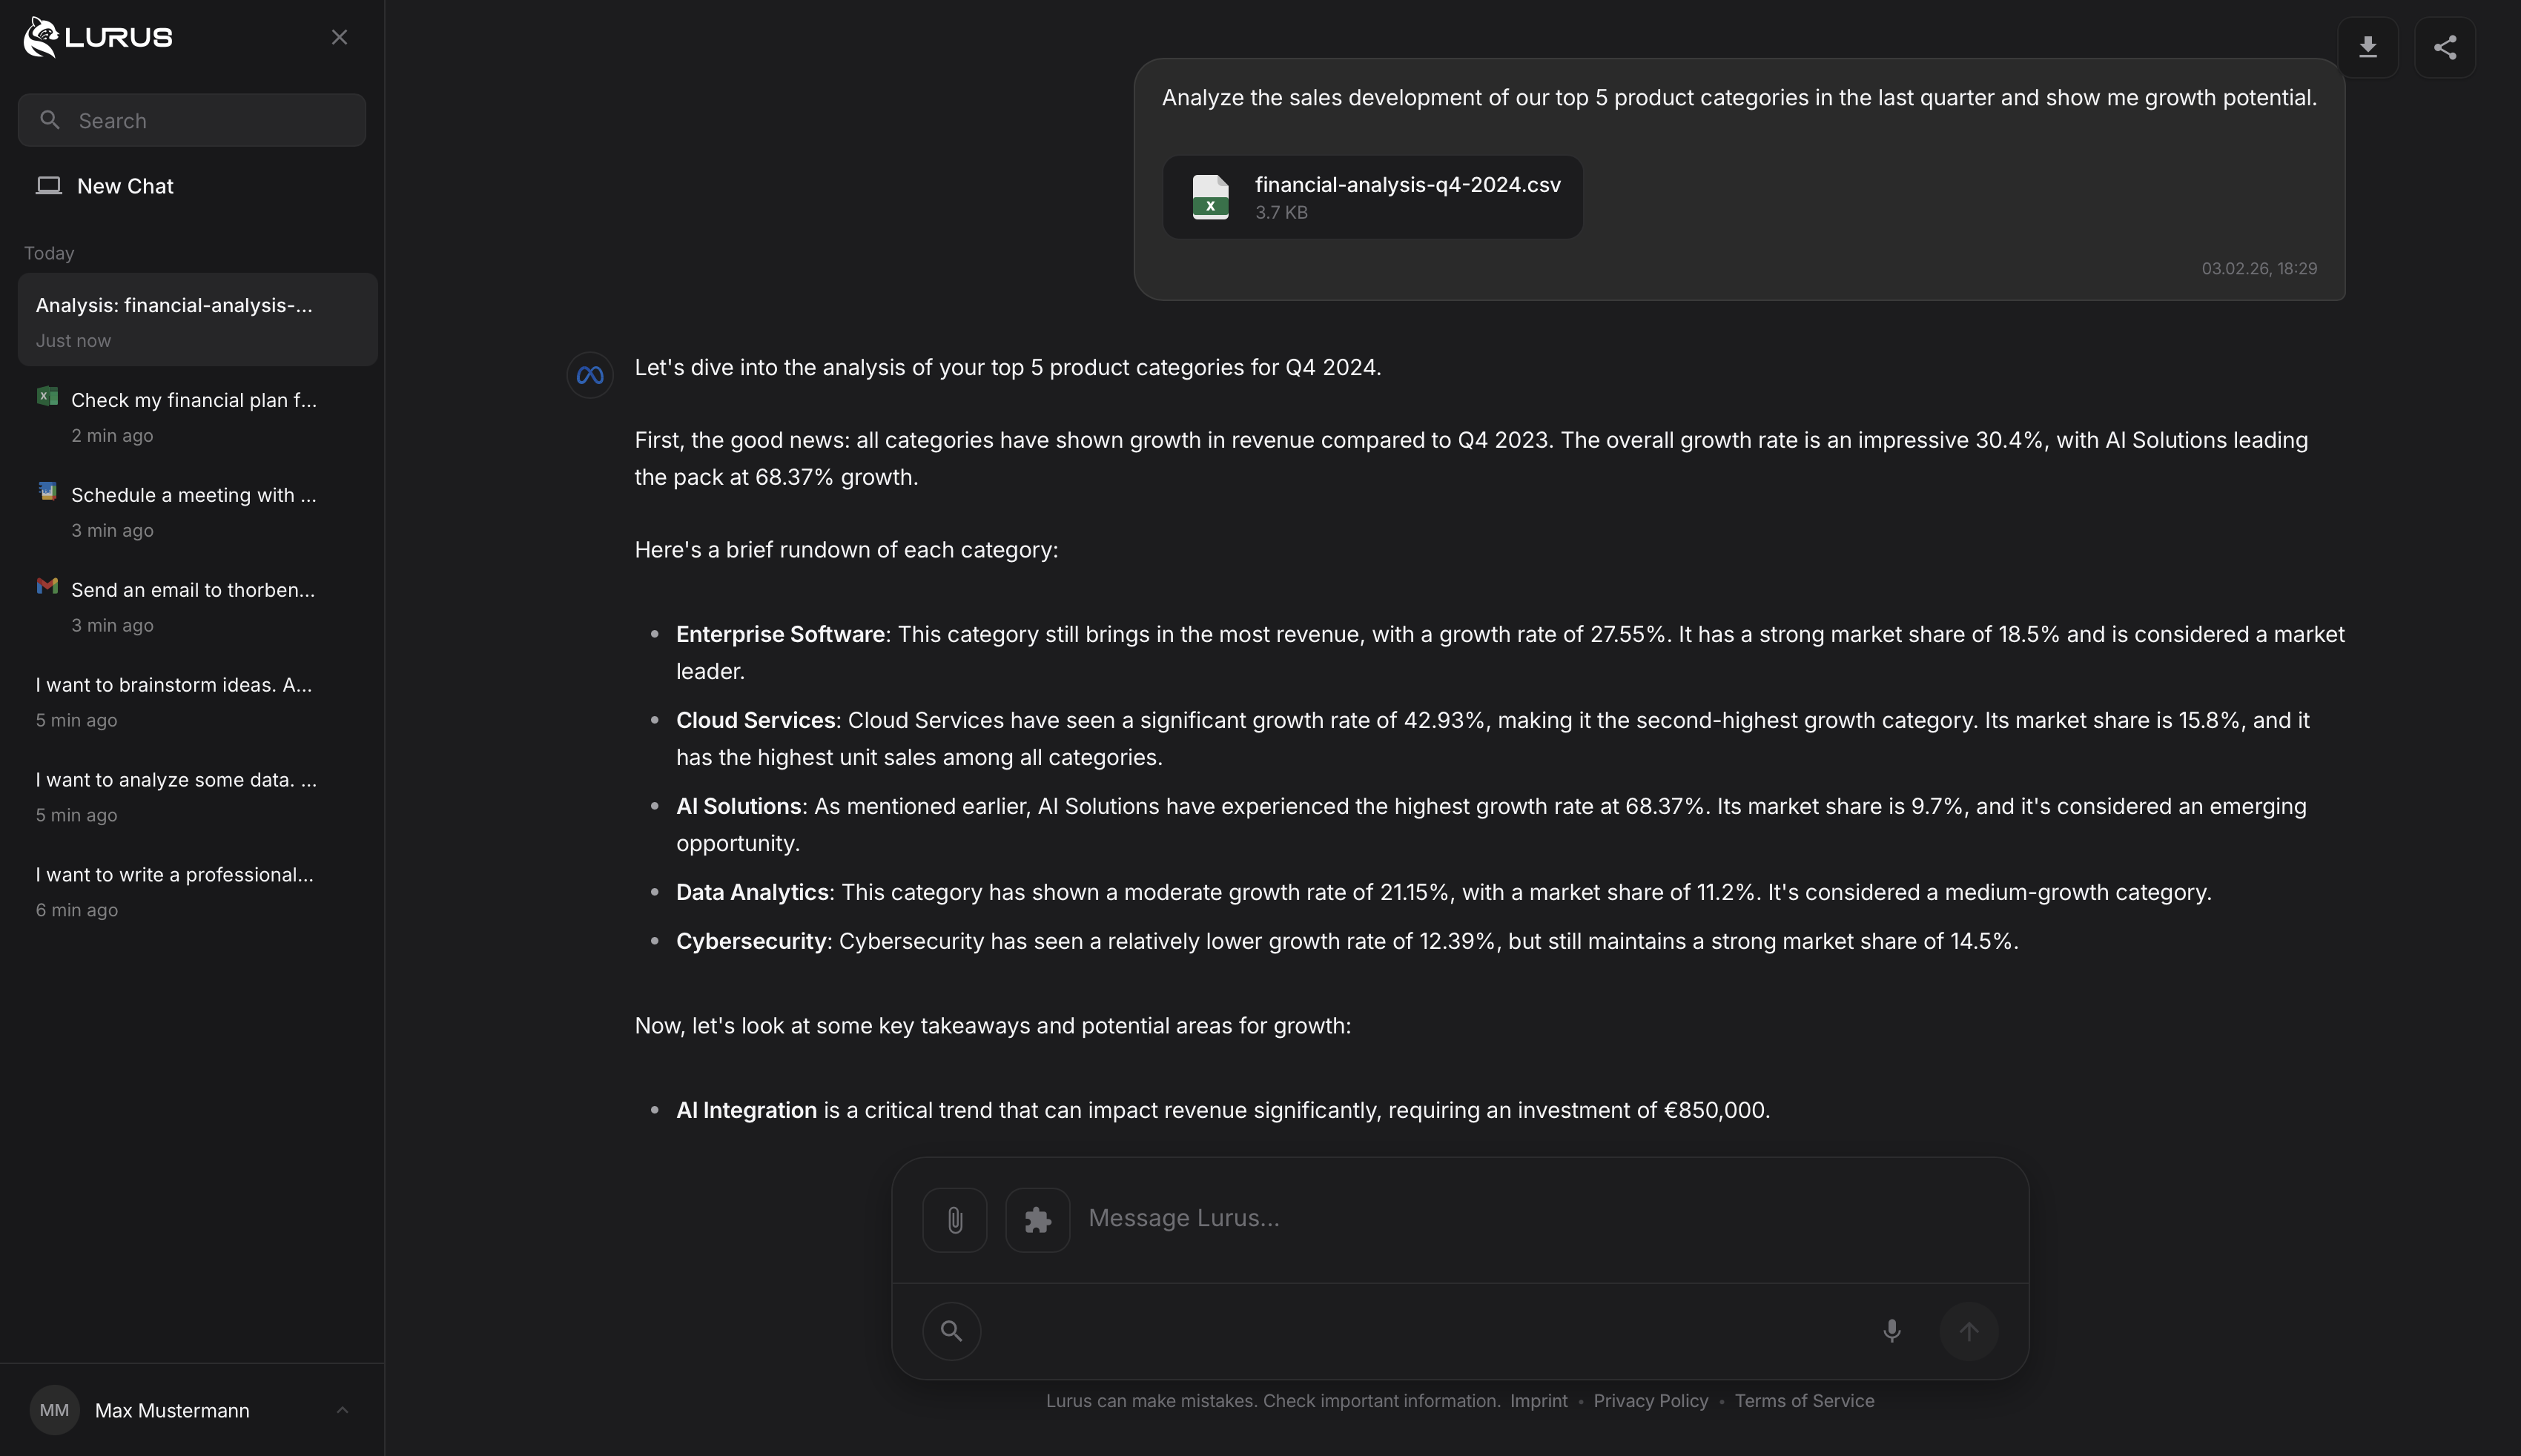Start a New Chat
2521x1456 pixels.
coord(125,185)
